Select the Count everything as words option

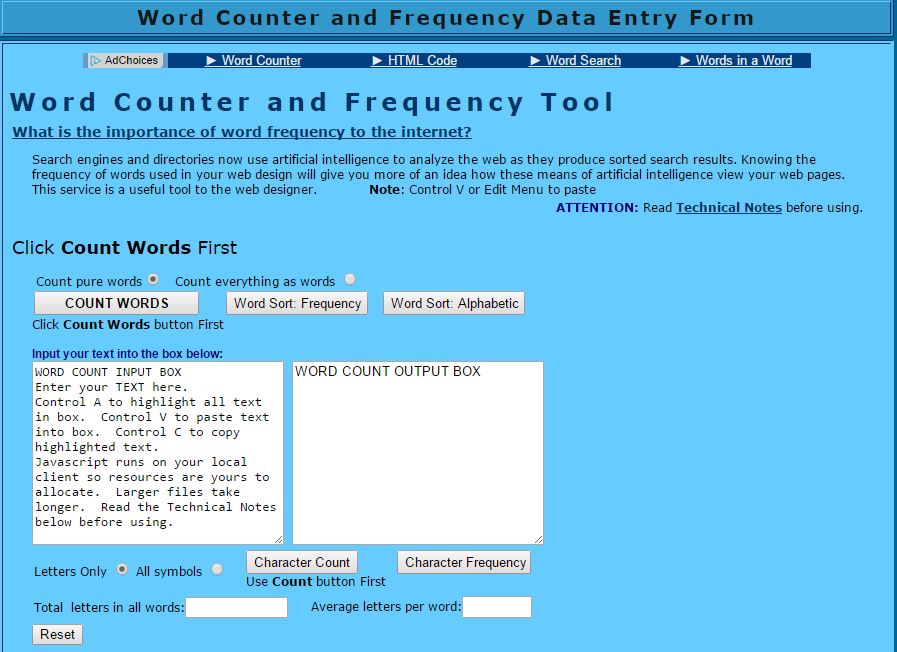[349, 279]
